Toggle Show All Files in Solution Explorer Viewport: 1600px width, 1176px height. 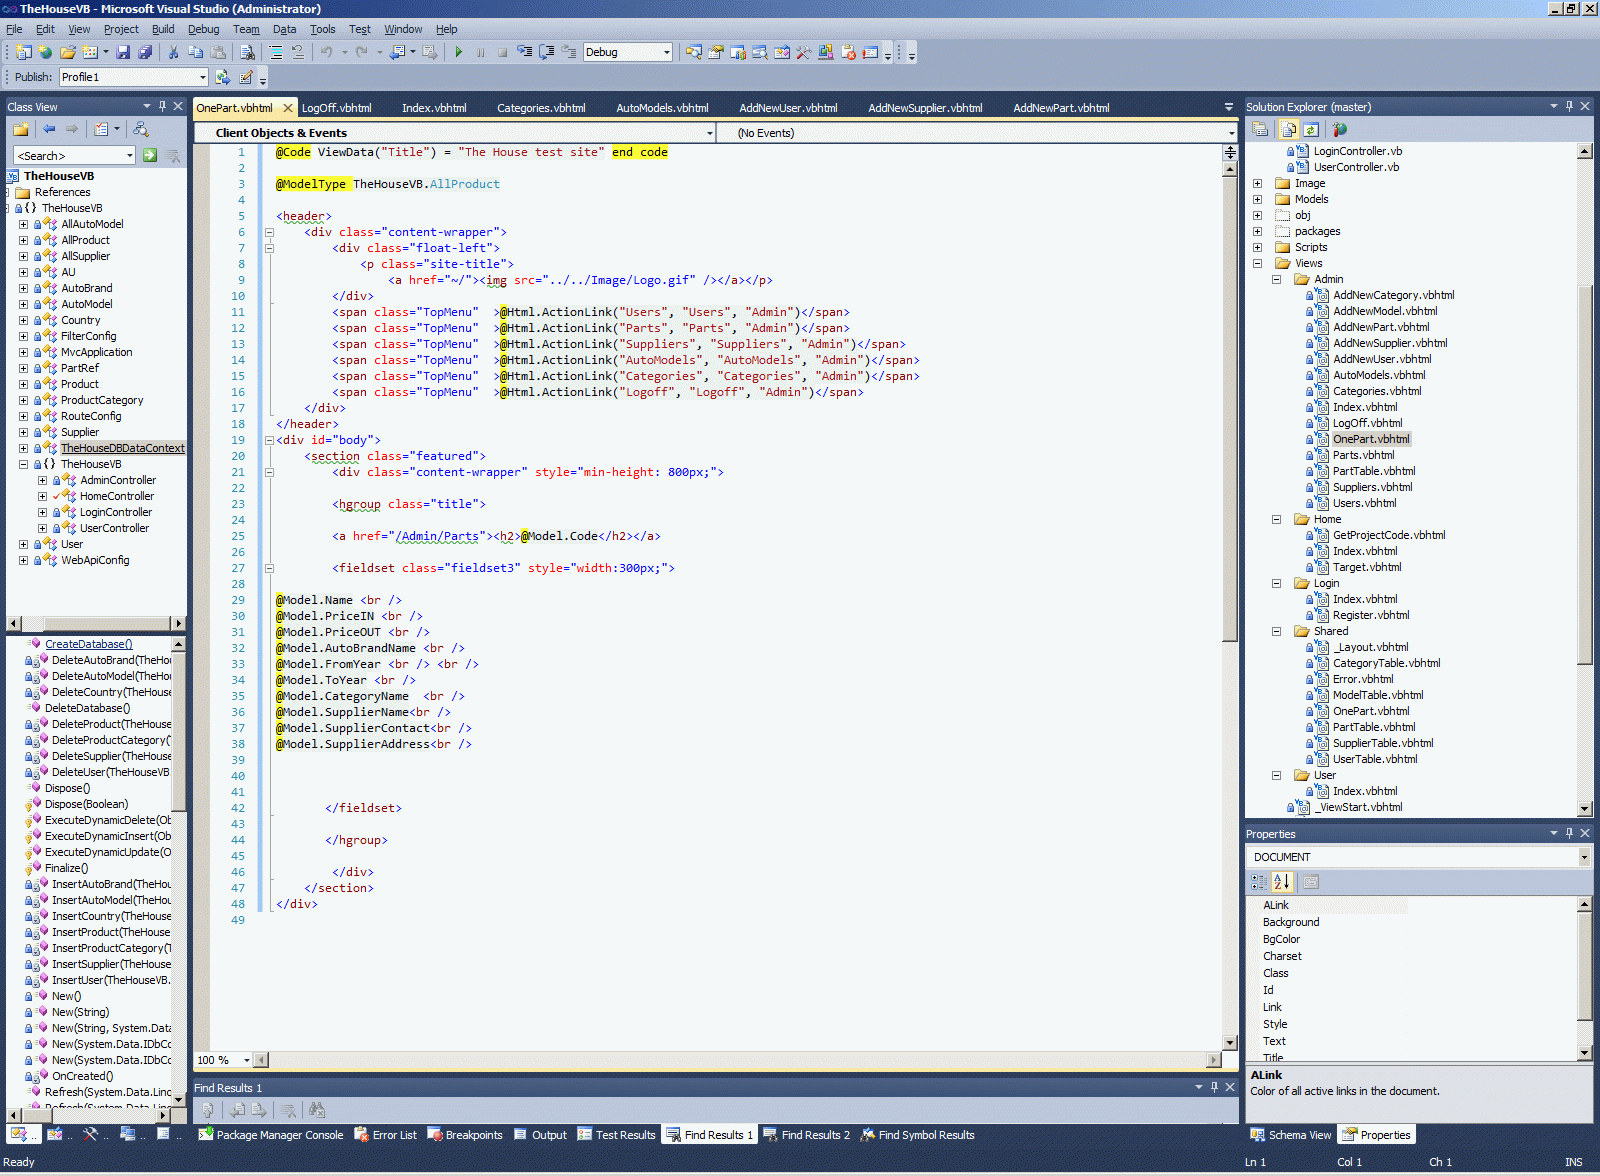tap(1289, 130)
